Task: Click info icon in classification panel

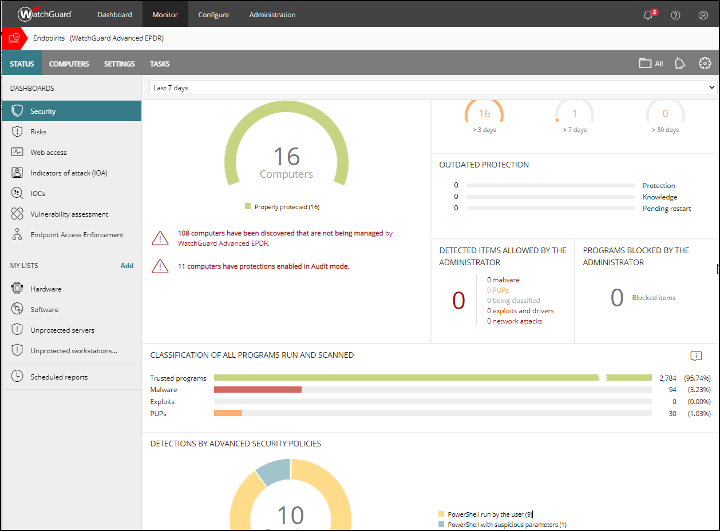Action: [696, 355]
